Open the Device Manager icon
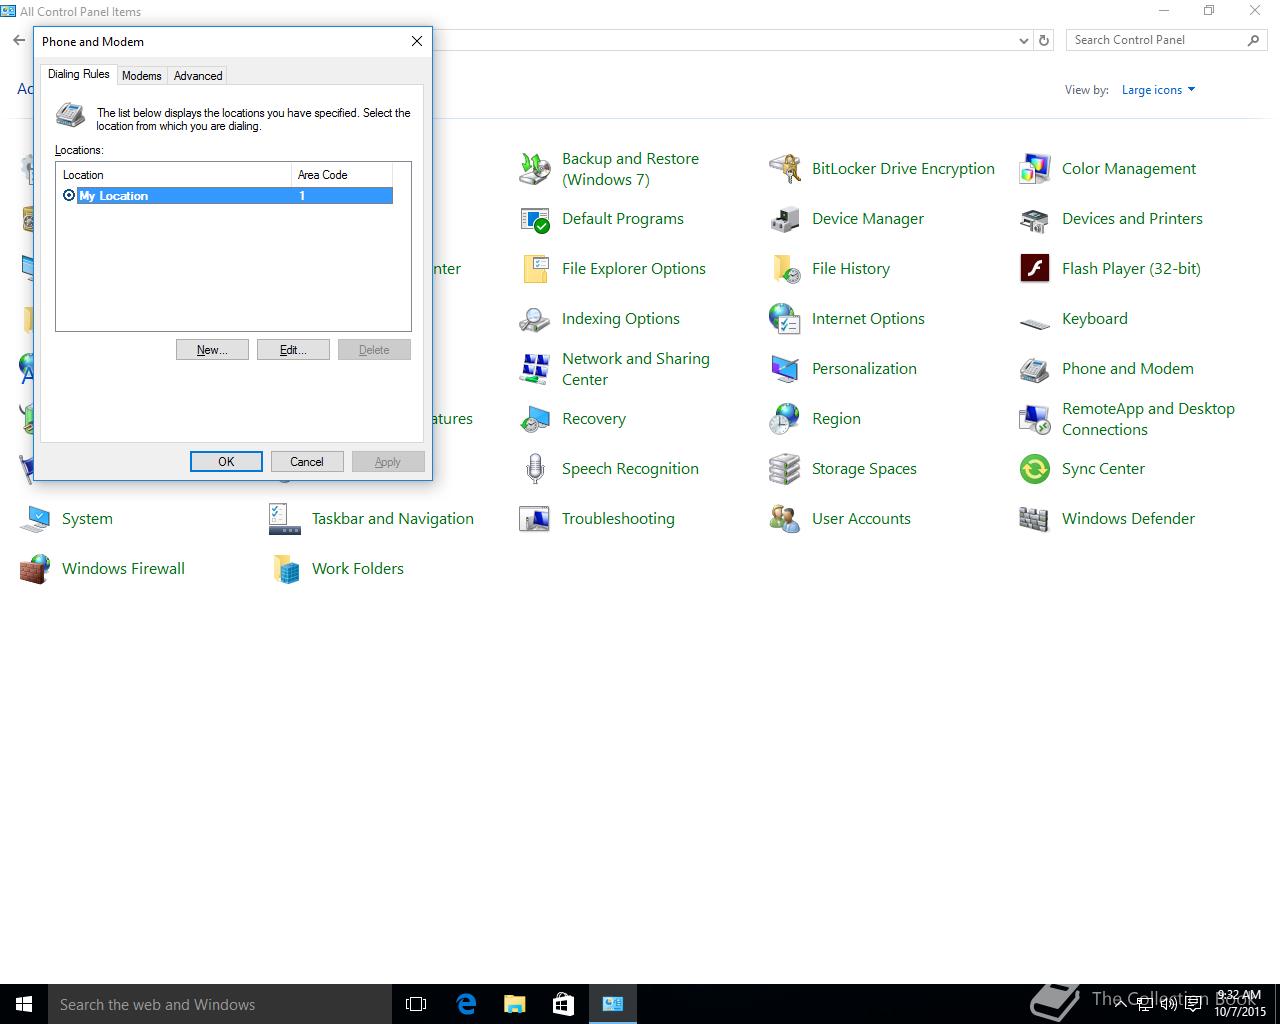Image resolution: width=1280 pixels, height=1024 pixels. pyautogui.click(x=785, y=219)
